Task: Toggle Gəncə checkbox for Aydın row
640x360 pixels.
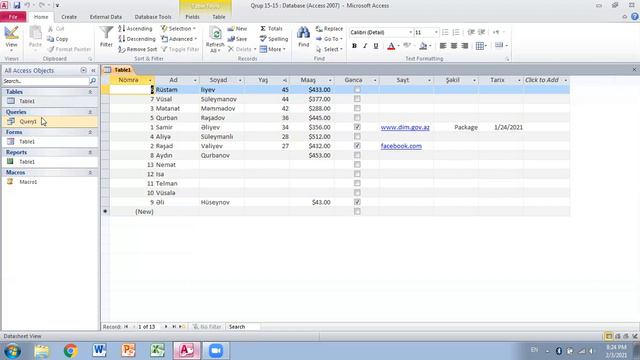Action: pyautogui.click(x=357, y=155)
